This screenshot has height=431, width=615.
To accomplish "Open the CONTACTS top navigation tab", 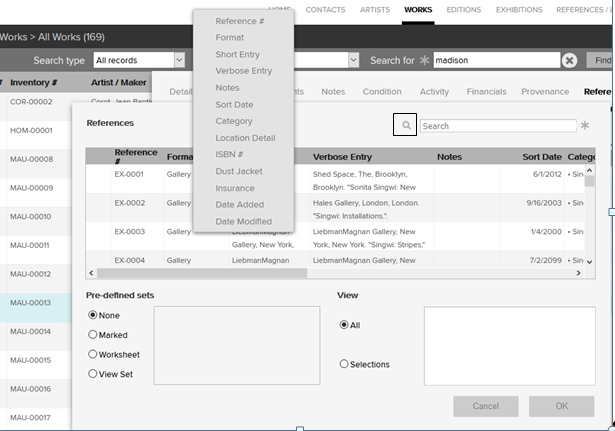I will [x=325, y=10].
